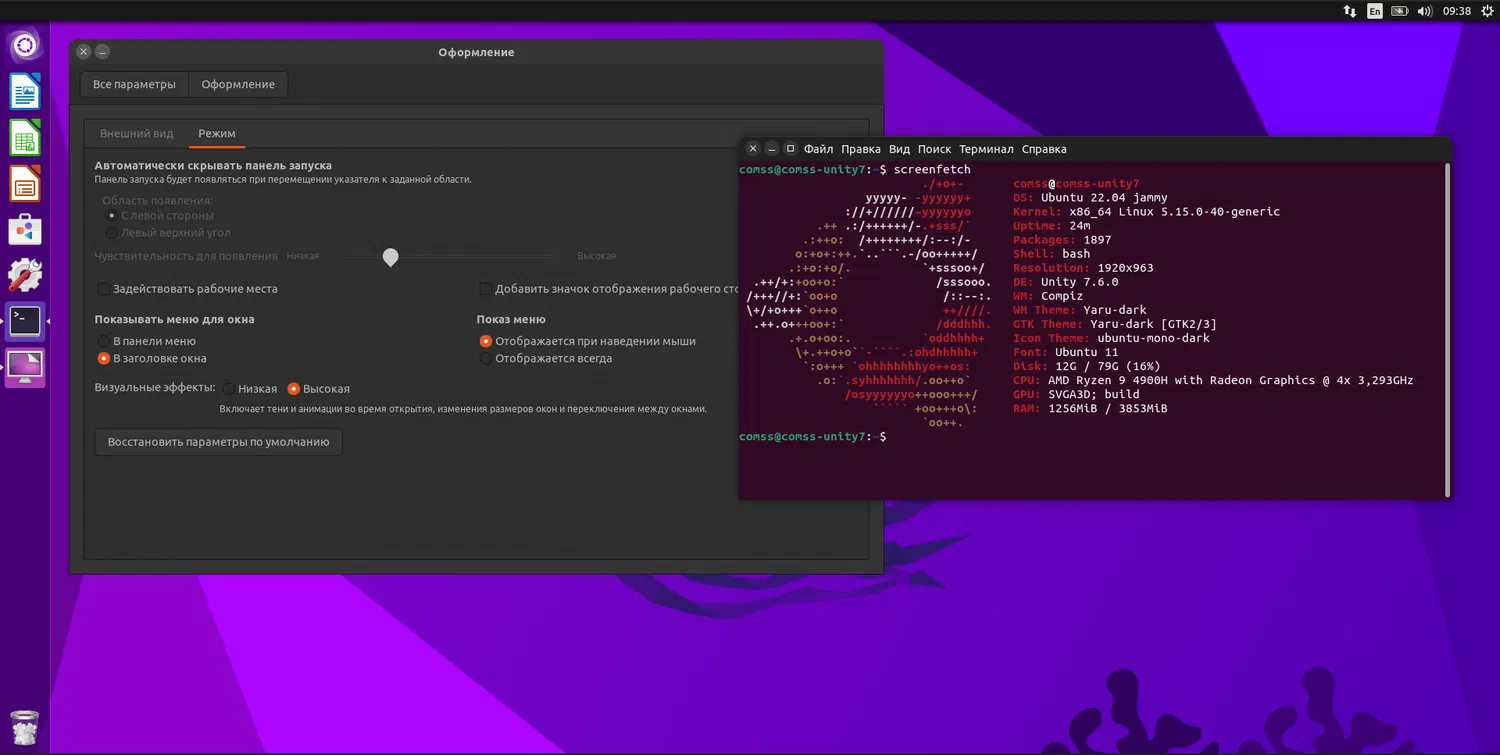
Task: Open the Терминал menu in Terminal window
Action: pos(986,149)
